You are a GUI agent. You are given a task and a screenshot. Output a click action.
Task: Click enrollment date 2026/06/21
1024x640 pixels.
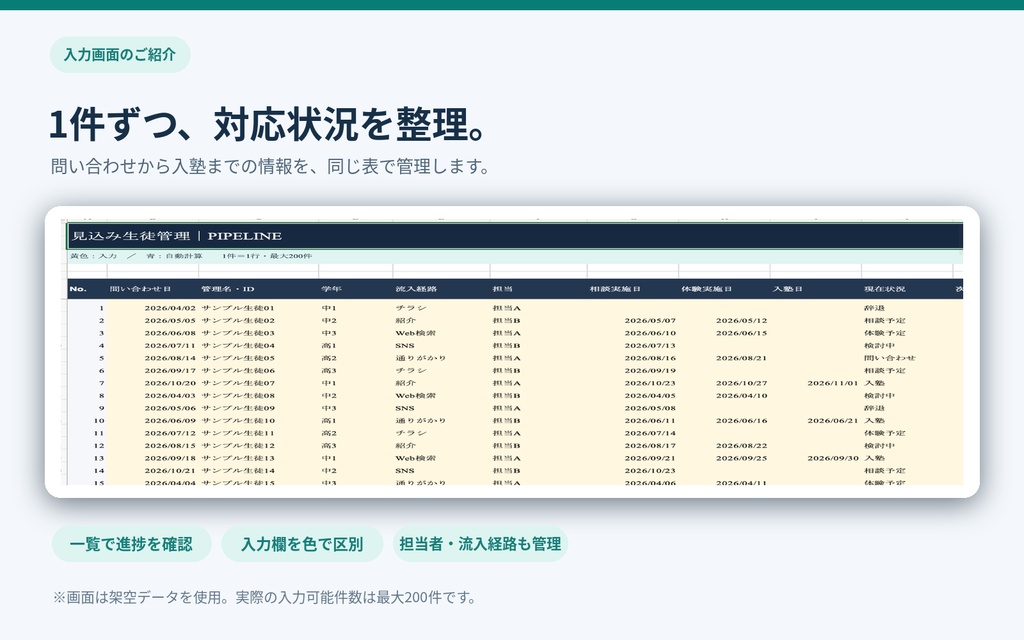[x=833, y=421]
